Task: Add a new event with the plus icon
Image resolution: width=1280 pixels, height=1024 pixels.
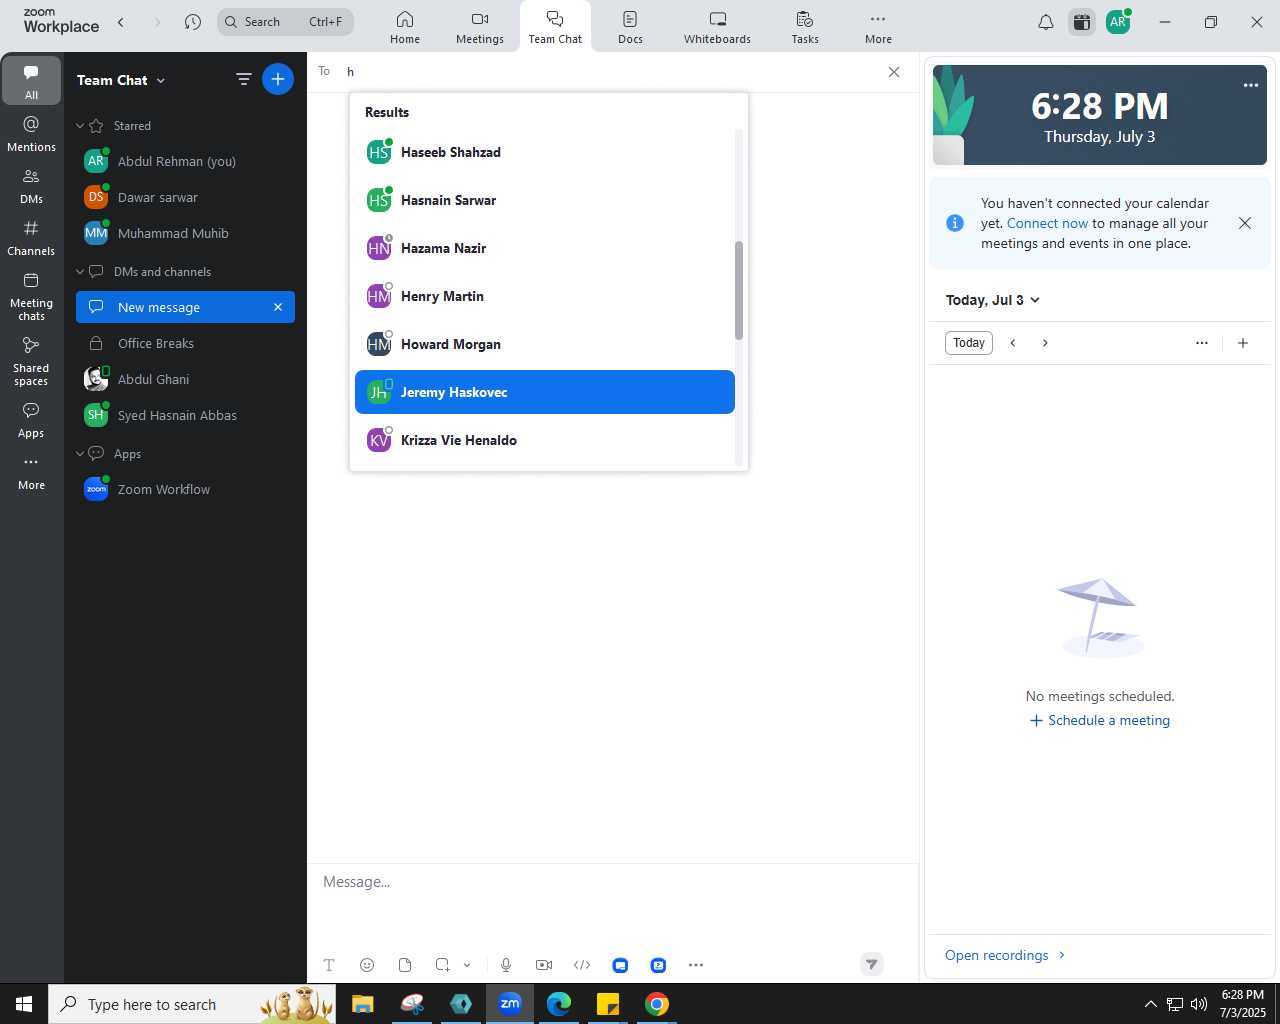Action: 1243,343
